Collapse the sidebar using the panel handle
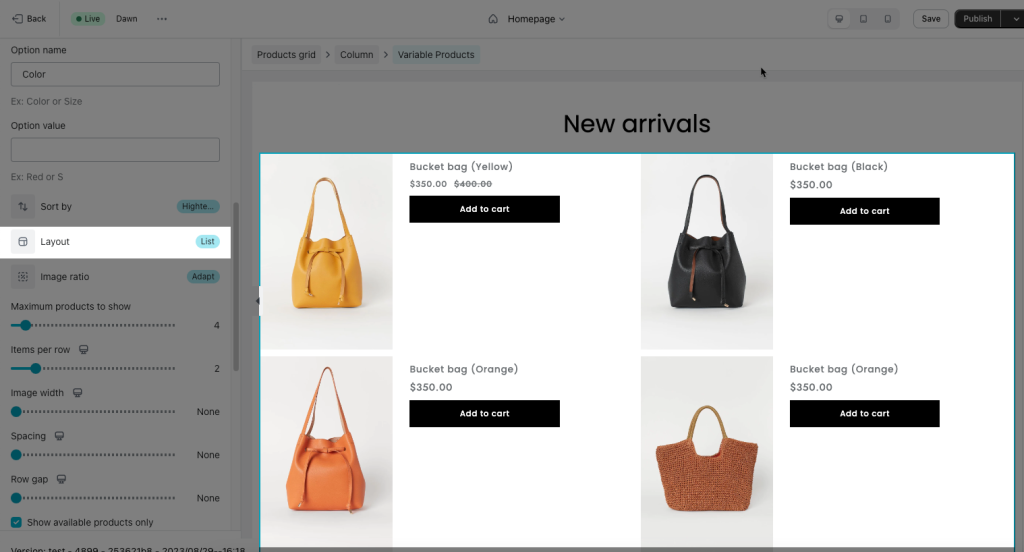The width and height of the screenshot is (1024, 552). (257, 301)
